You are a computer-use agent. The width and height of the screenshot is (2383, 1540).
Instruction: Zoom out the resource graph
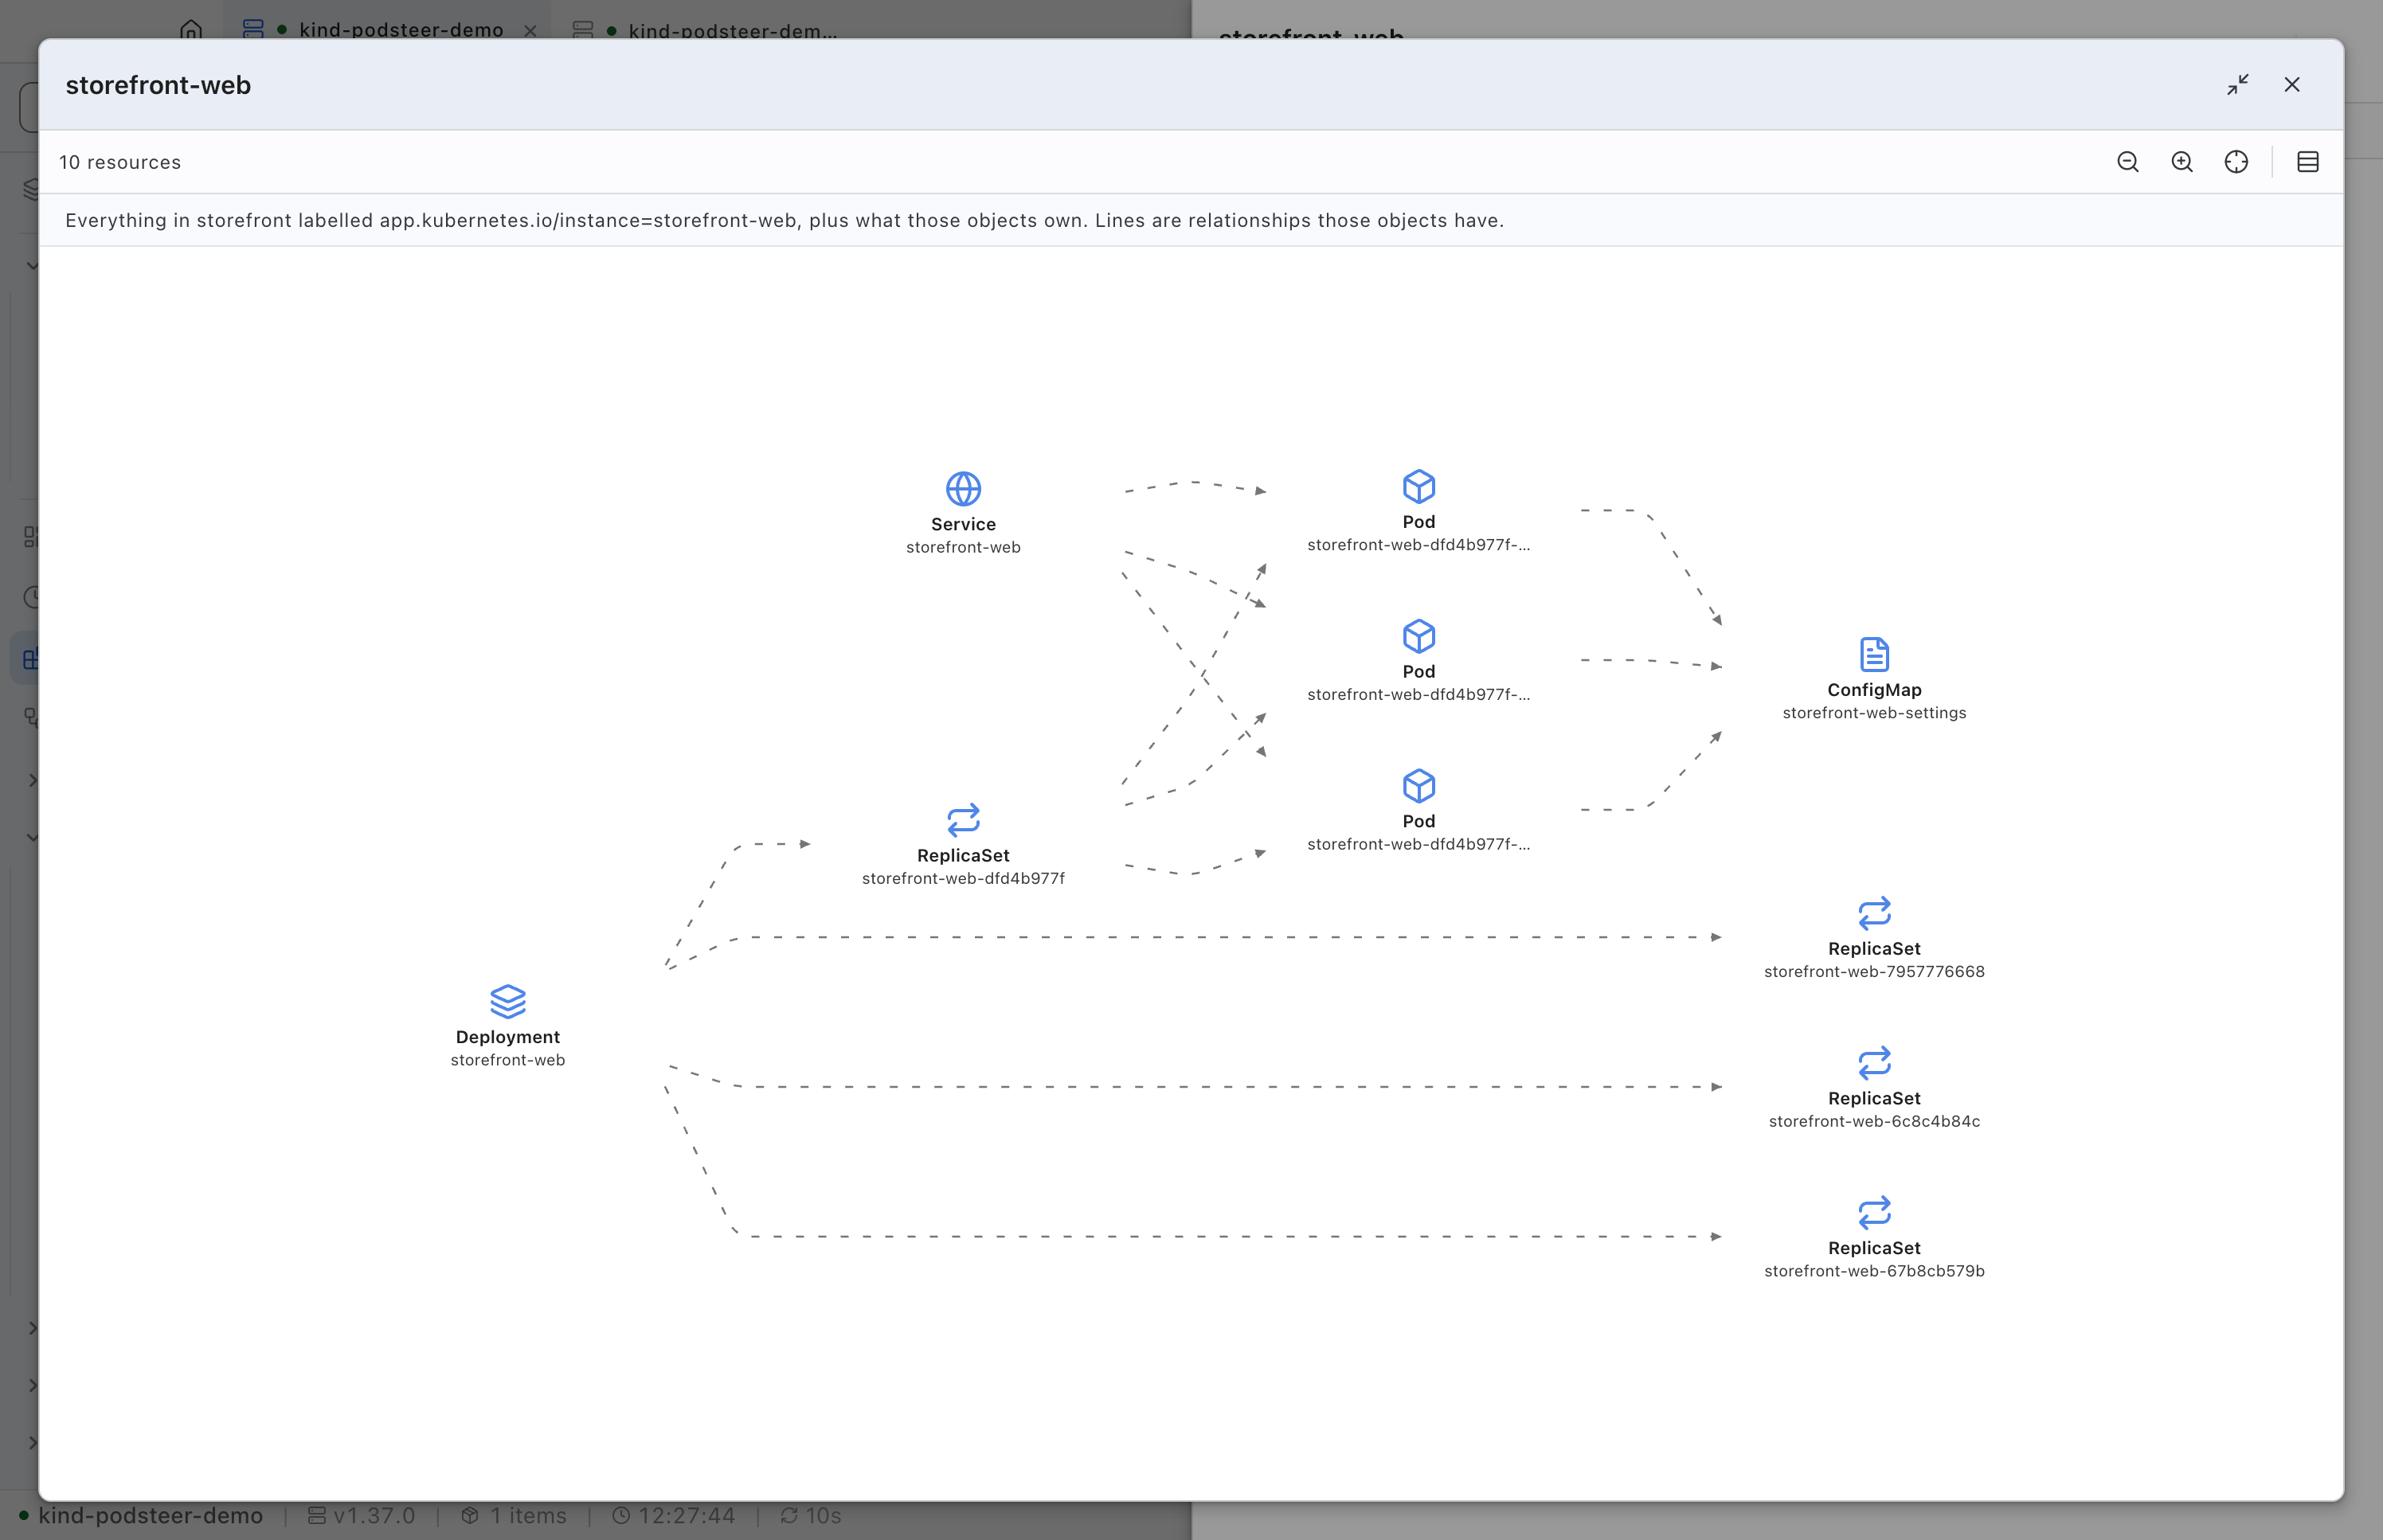click(x=2128, y=162)
